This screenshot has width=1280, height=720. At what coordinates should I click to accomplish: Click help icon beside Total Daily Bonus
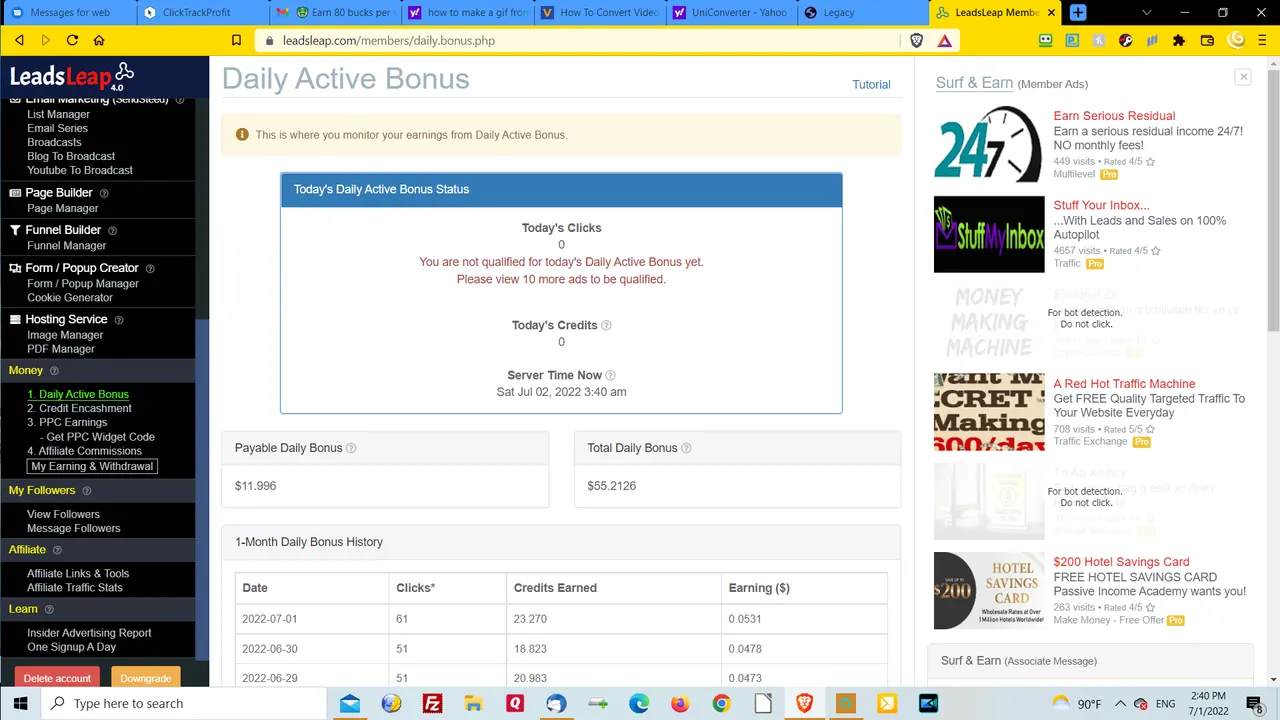point(686,448)
